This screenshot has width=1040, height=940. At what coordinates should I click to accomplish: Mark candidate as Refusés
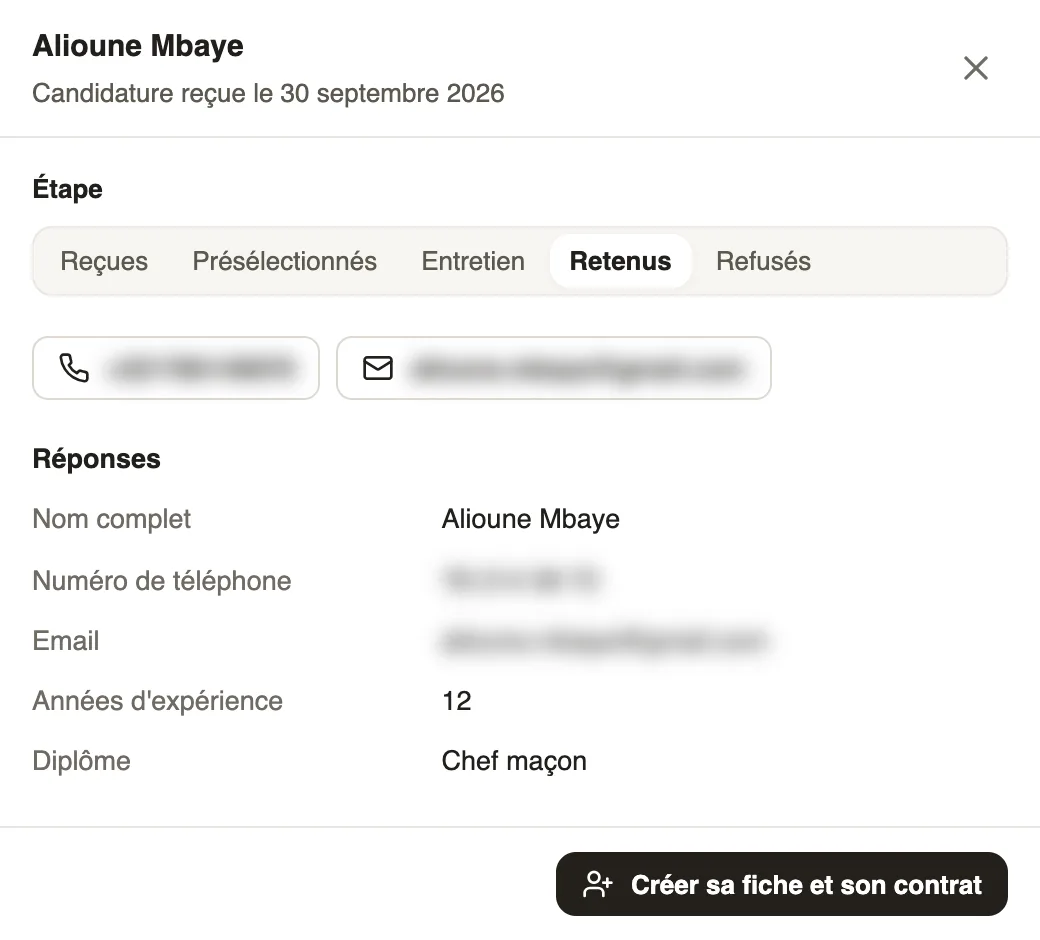coord(763,261)
